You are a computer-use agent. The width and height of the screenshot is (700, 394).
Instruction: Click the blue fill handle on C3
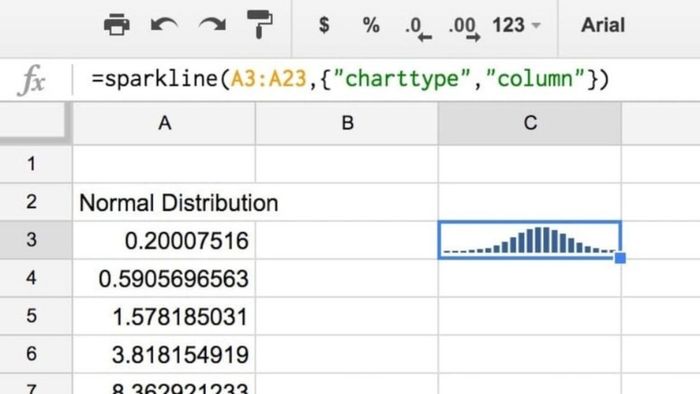pos(620,258)
